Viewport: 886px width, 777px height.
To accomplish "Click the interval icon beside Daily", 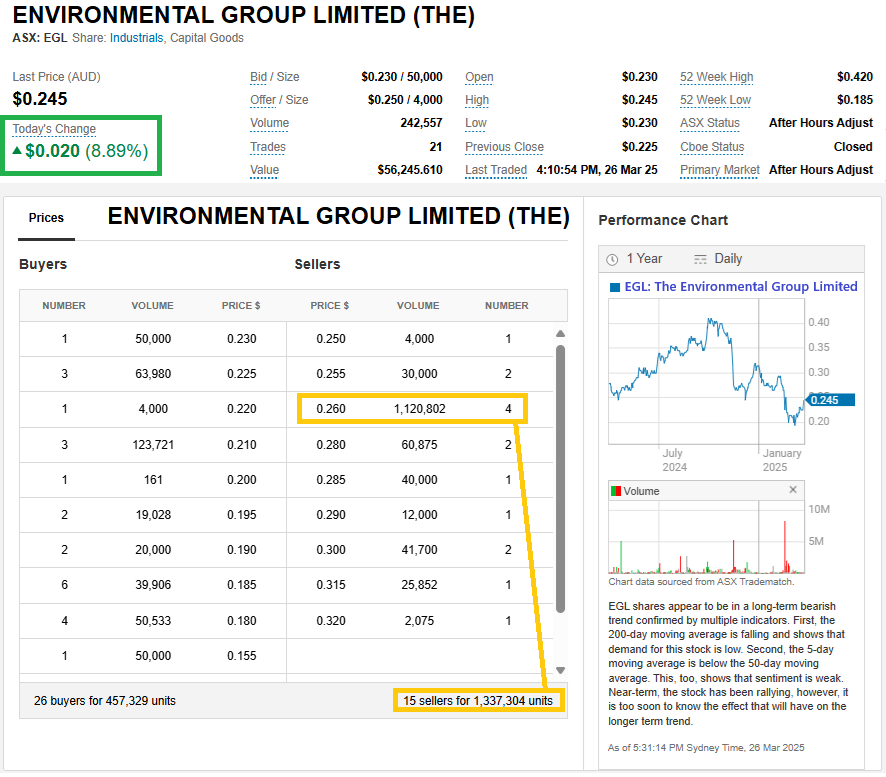I will tap(700, 259).
